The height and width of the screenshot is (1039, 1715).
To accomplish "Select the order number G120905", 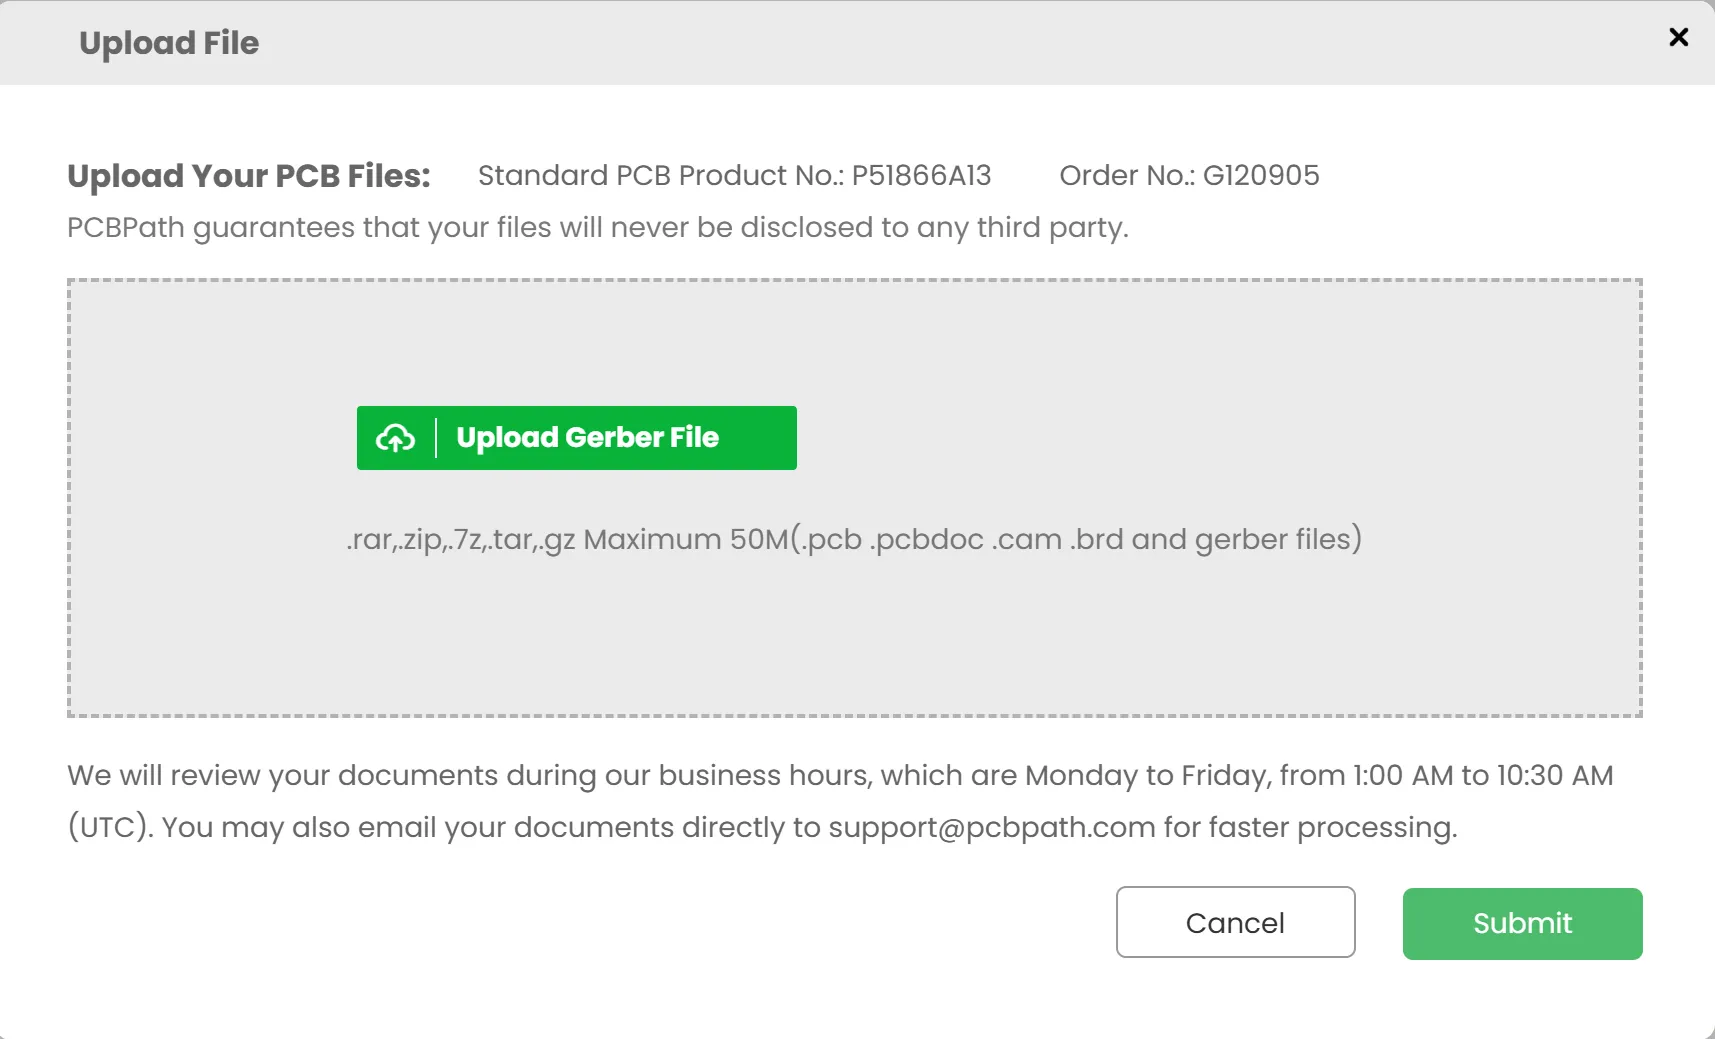I will tap(1260, 176).
